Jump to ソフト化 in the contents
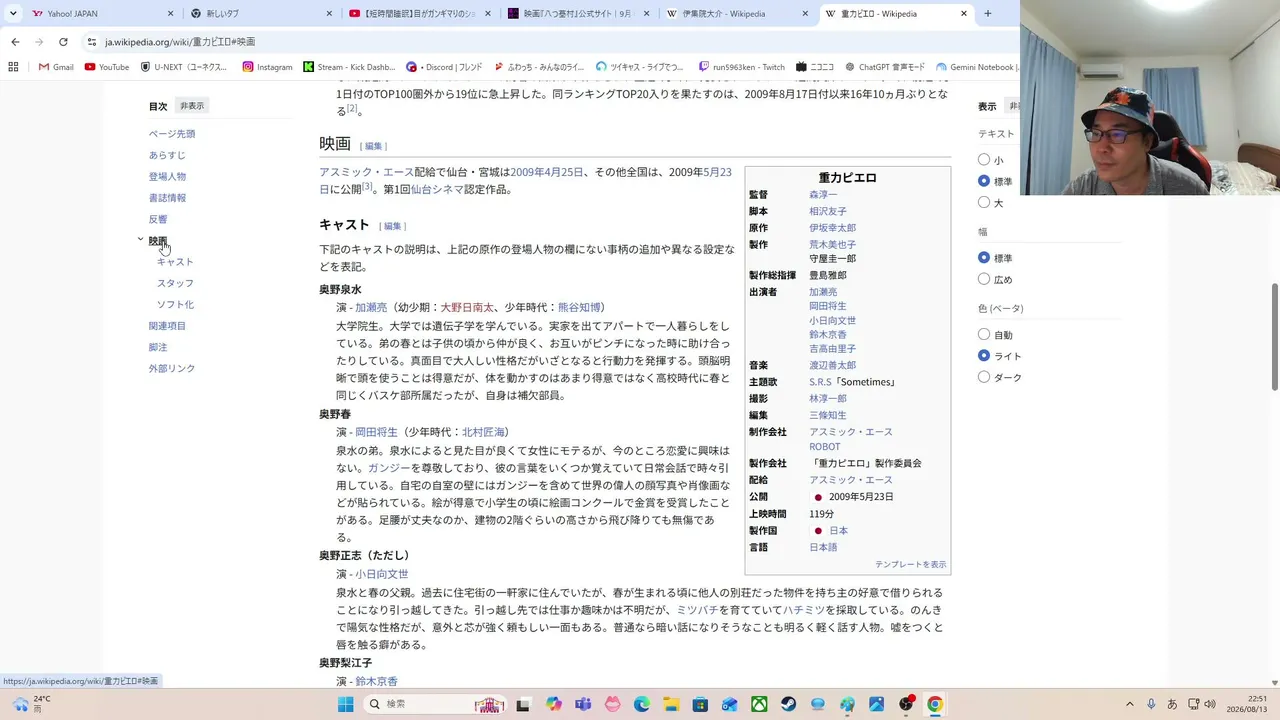1280x720 pixels. tap(175, 305)
